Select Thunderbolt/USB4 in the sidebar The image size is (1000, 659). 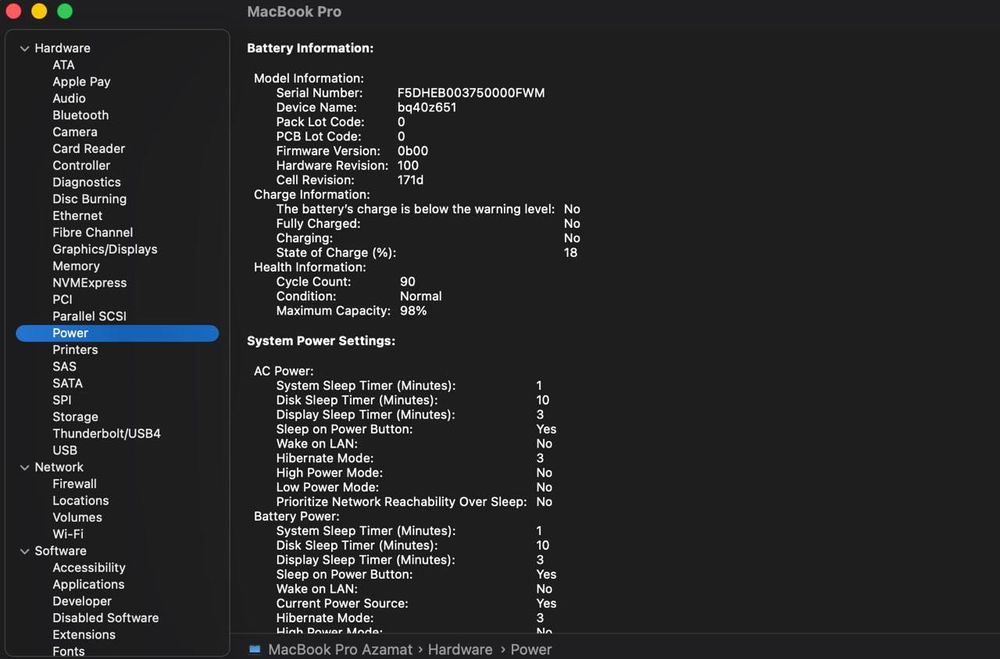[x=107, y=433]
